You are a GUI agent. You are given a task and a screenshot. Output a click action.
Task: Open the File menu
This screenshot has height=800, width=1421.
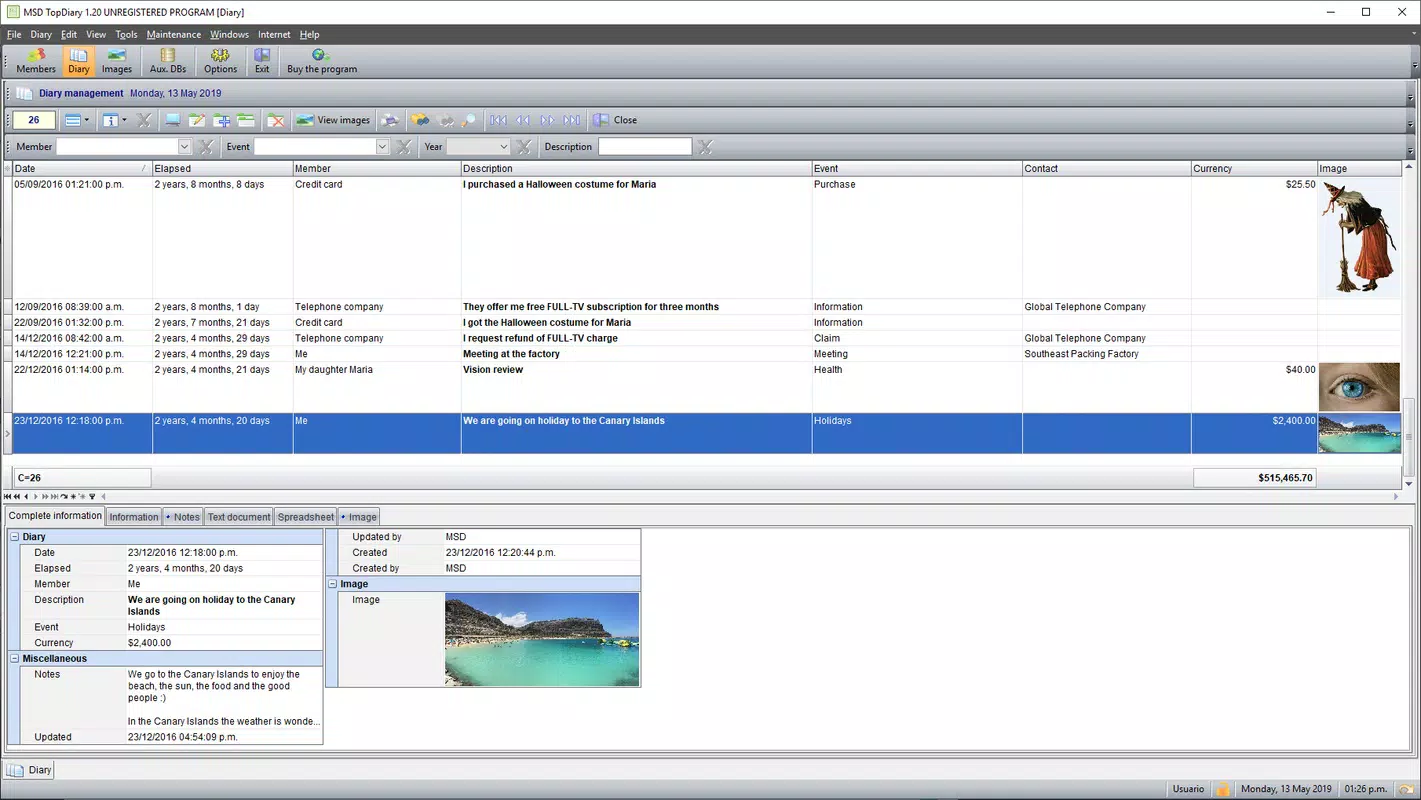(14, 34)
